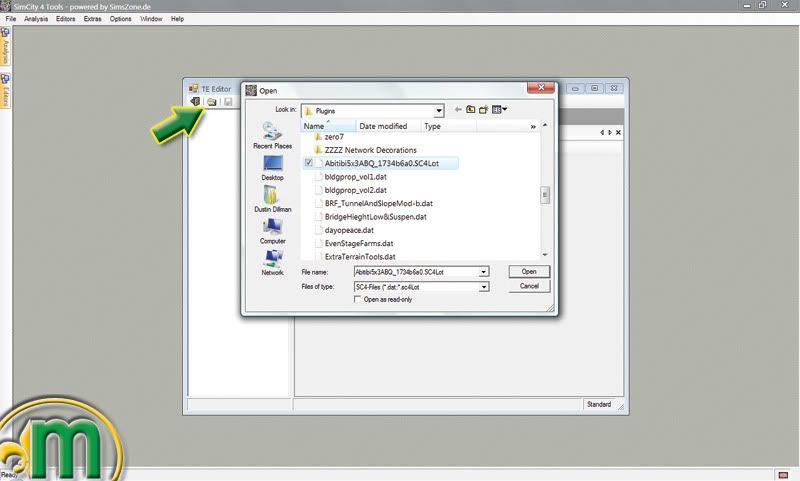Click the red status icon in bottom-right corner

click(784, 475)
